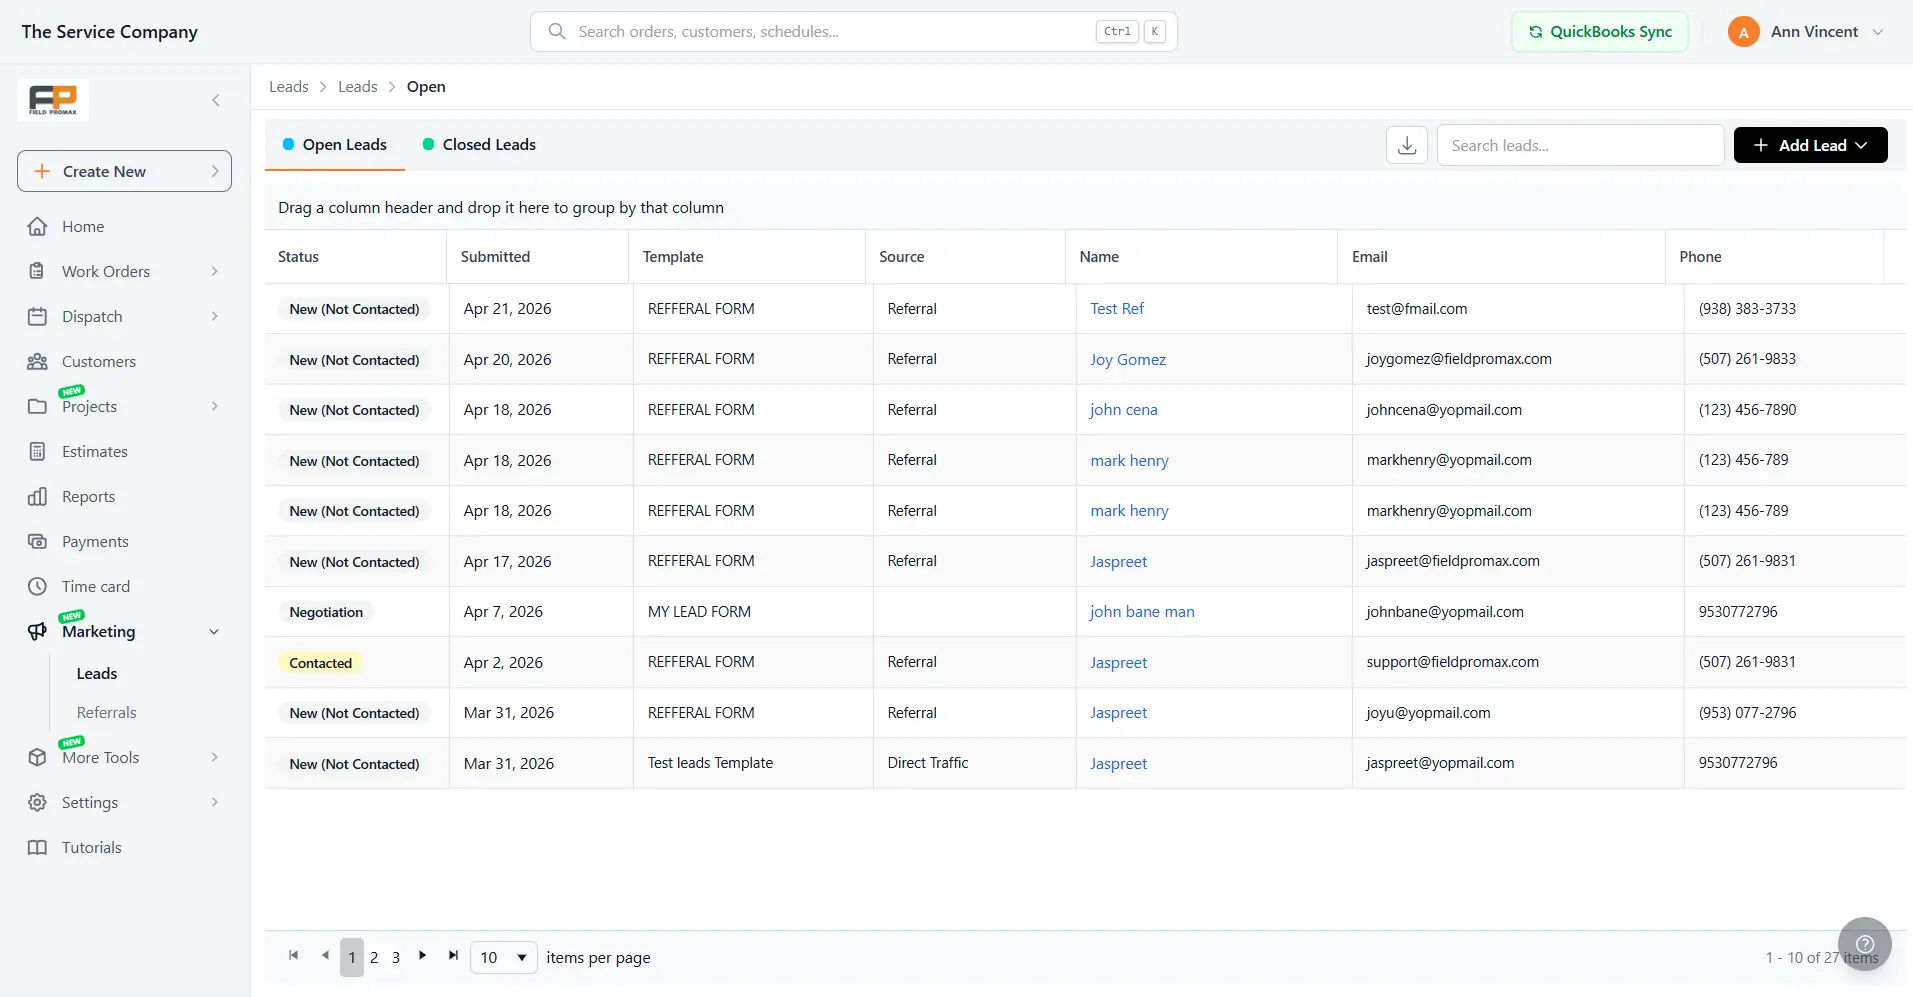
Task: Click the search magnifier icon in top bar
Action: click(x=557, y=31)
